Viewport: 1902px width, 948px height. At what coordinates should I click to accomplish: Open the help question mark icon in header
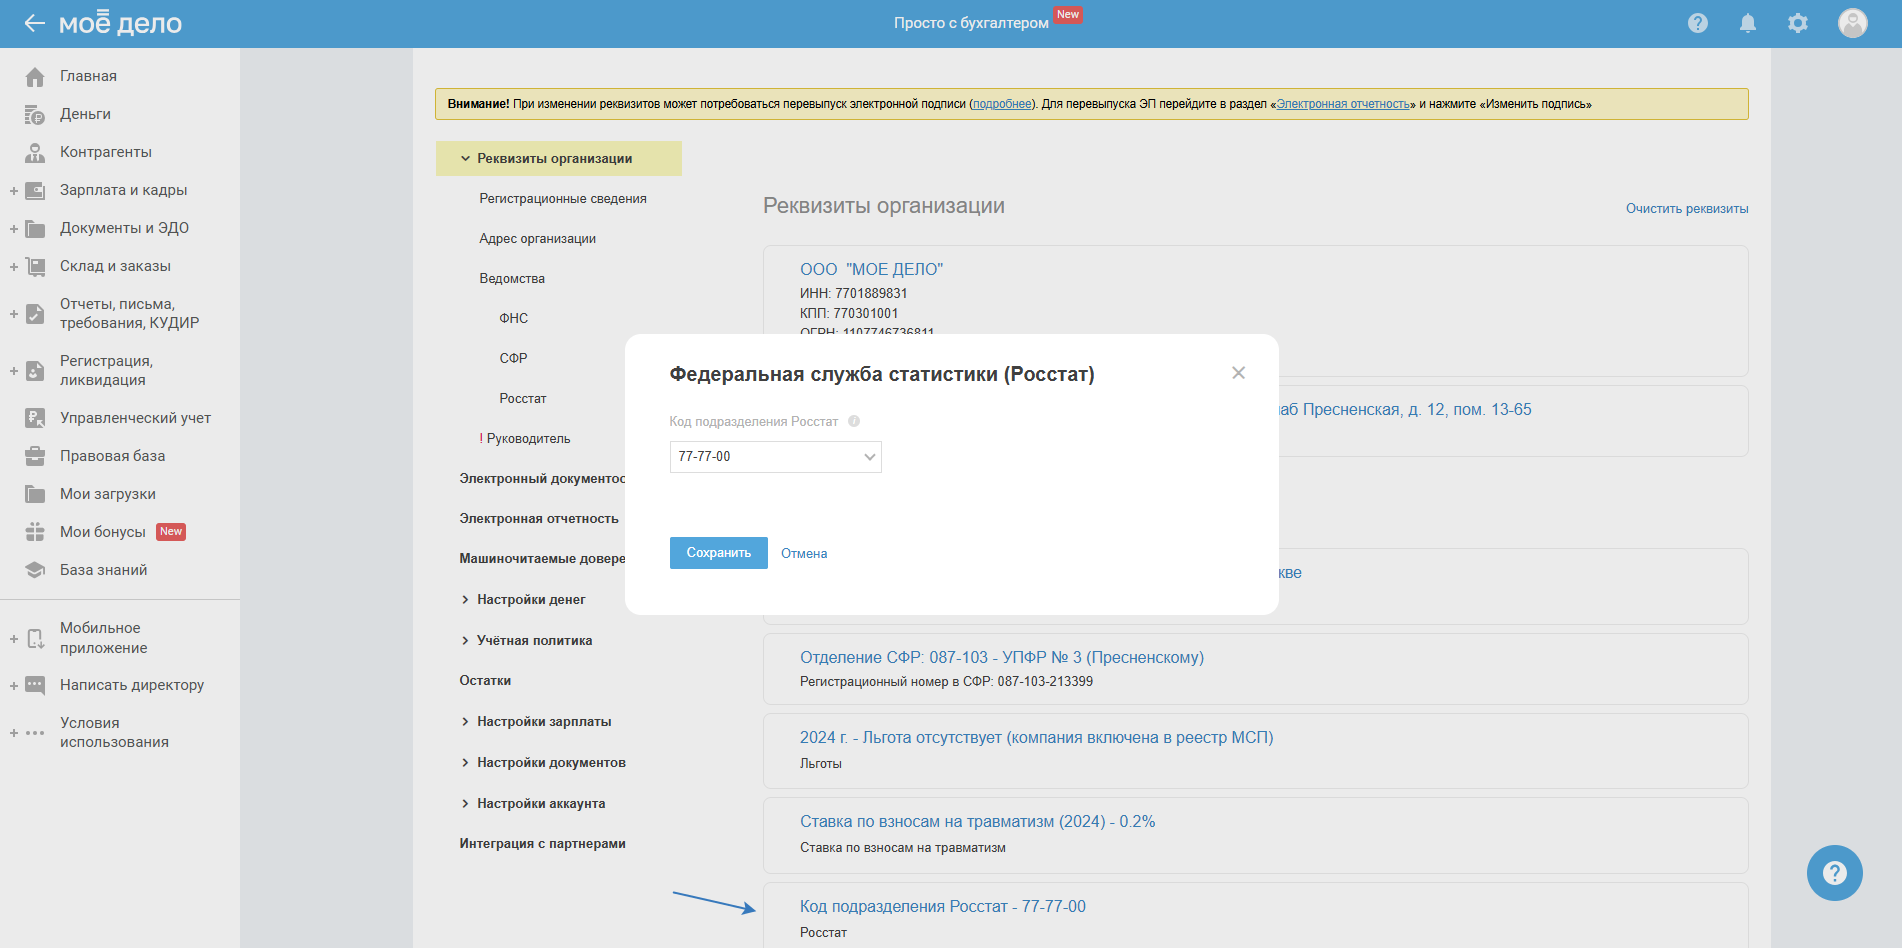(x=1698, y=23)
